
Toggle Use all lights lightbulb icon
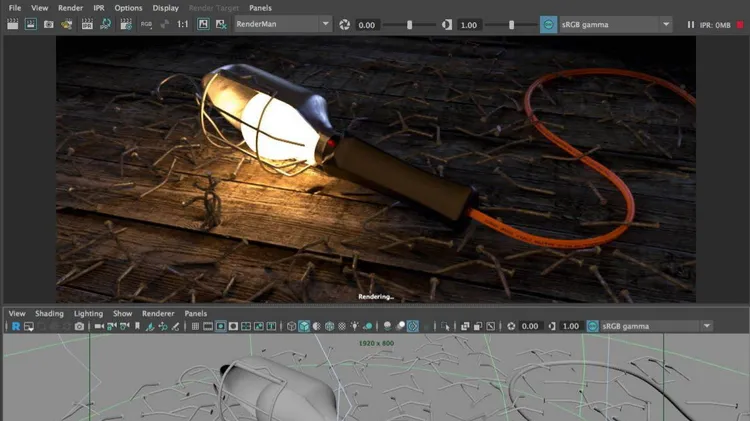[354, 326]
